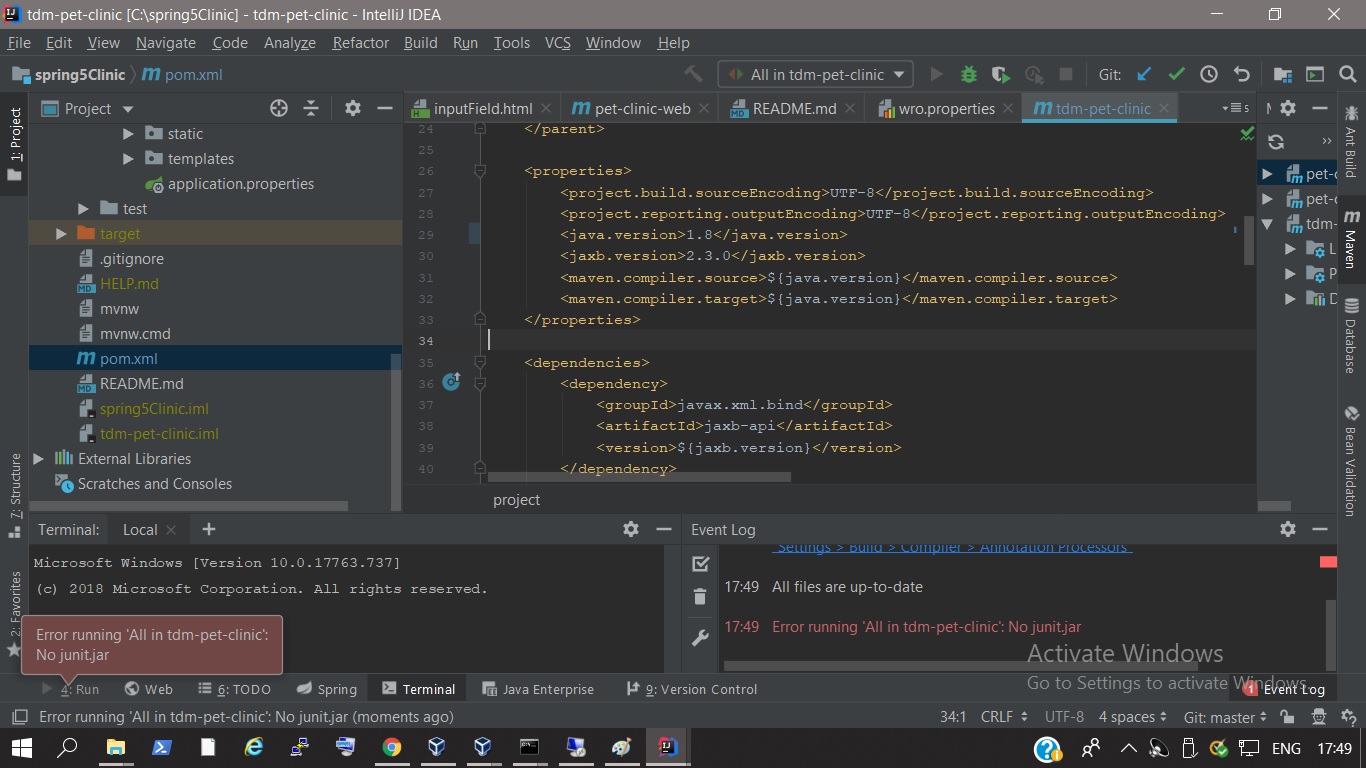This screenshot has height=768, width=1366.
Task: Click the Git Revert undo arrow icon
Action: [x=1242, y=74]
